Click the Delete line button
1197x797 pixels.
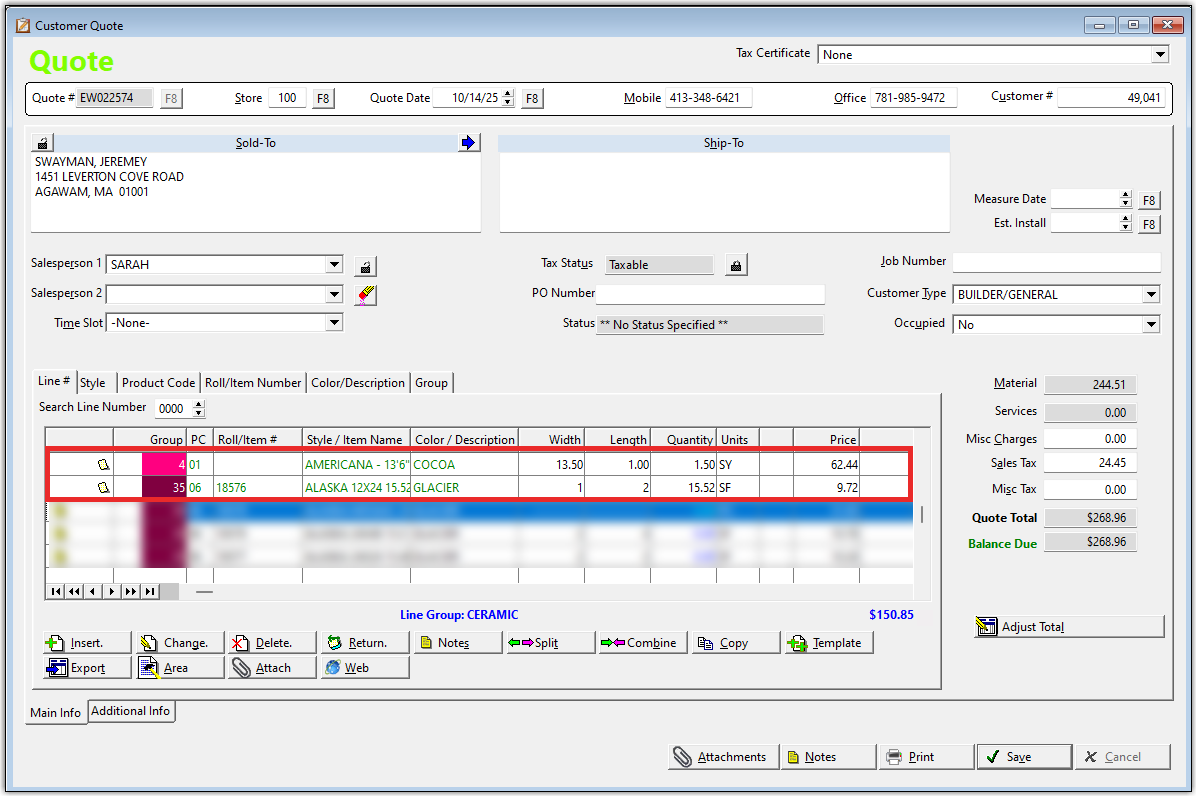coord(273,643)
